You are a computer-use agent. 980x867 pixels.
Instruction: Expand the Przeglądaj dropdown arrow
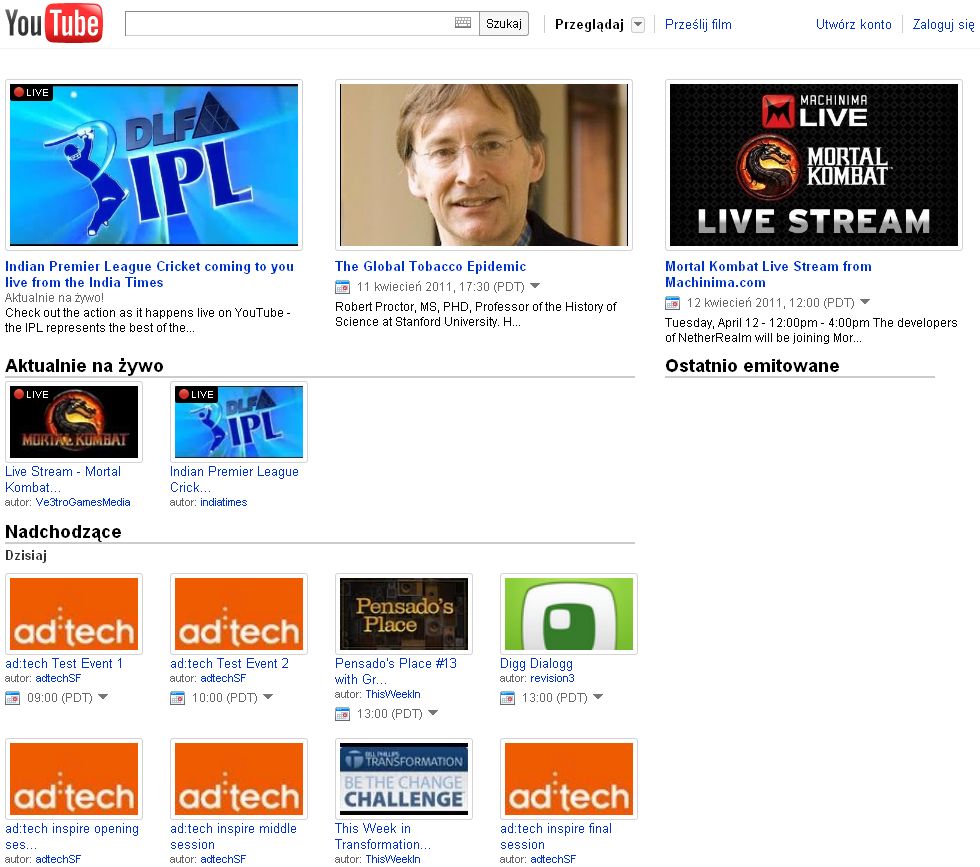click(638, 25)
